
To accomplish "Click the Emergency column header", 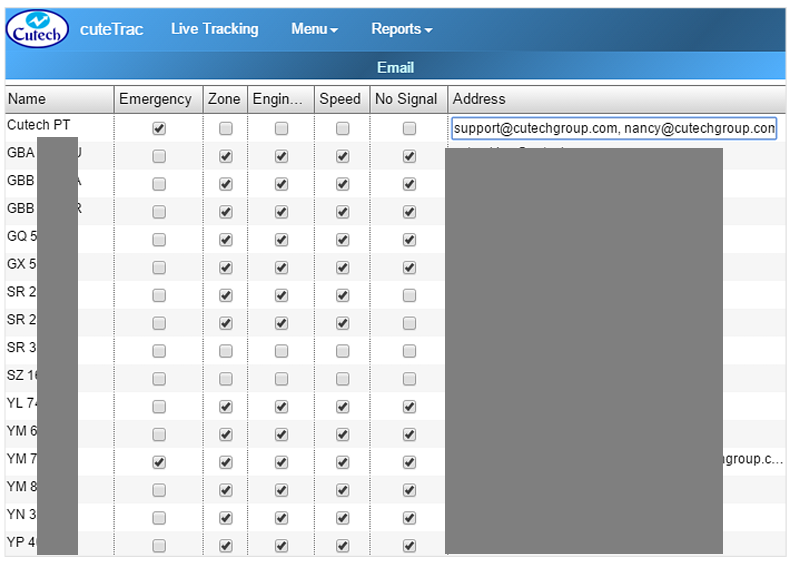I will tap(155, 99).
